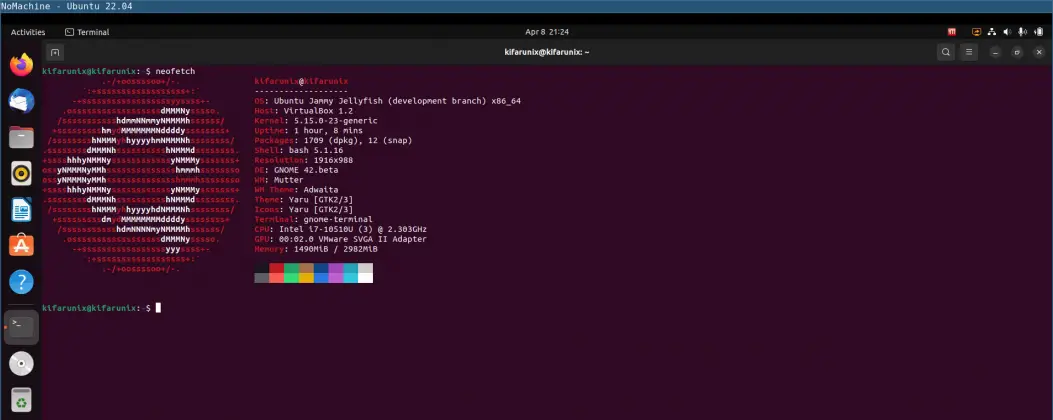Open the optical disc icon in dock
Screen dimensions: 1053x420
click(21, 364)
